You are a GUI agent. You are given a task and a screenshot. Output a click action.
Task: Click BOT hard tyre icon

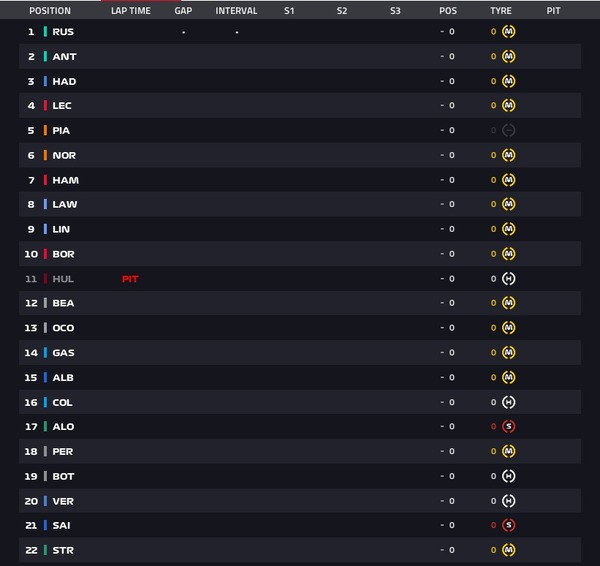click(x=508, y=476)
